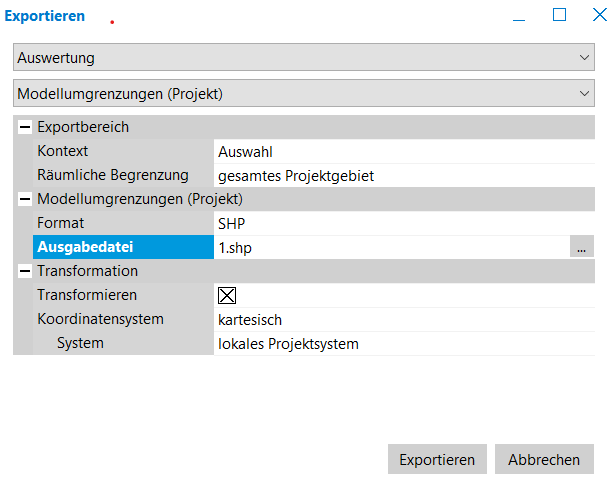
Task: Collapse the Exportbereich section
Action: (x=24, y=127)
